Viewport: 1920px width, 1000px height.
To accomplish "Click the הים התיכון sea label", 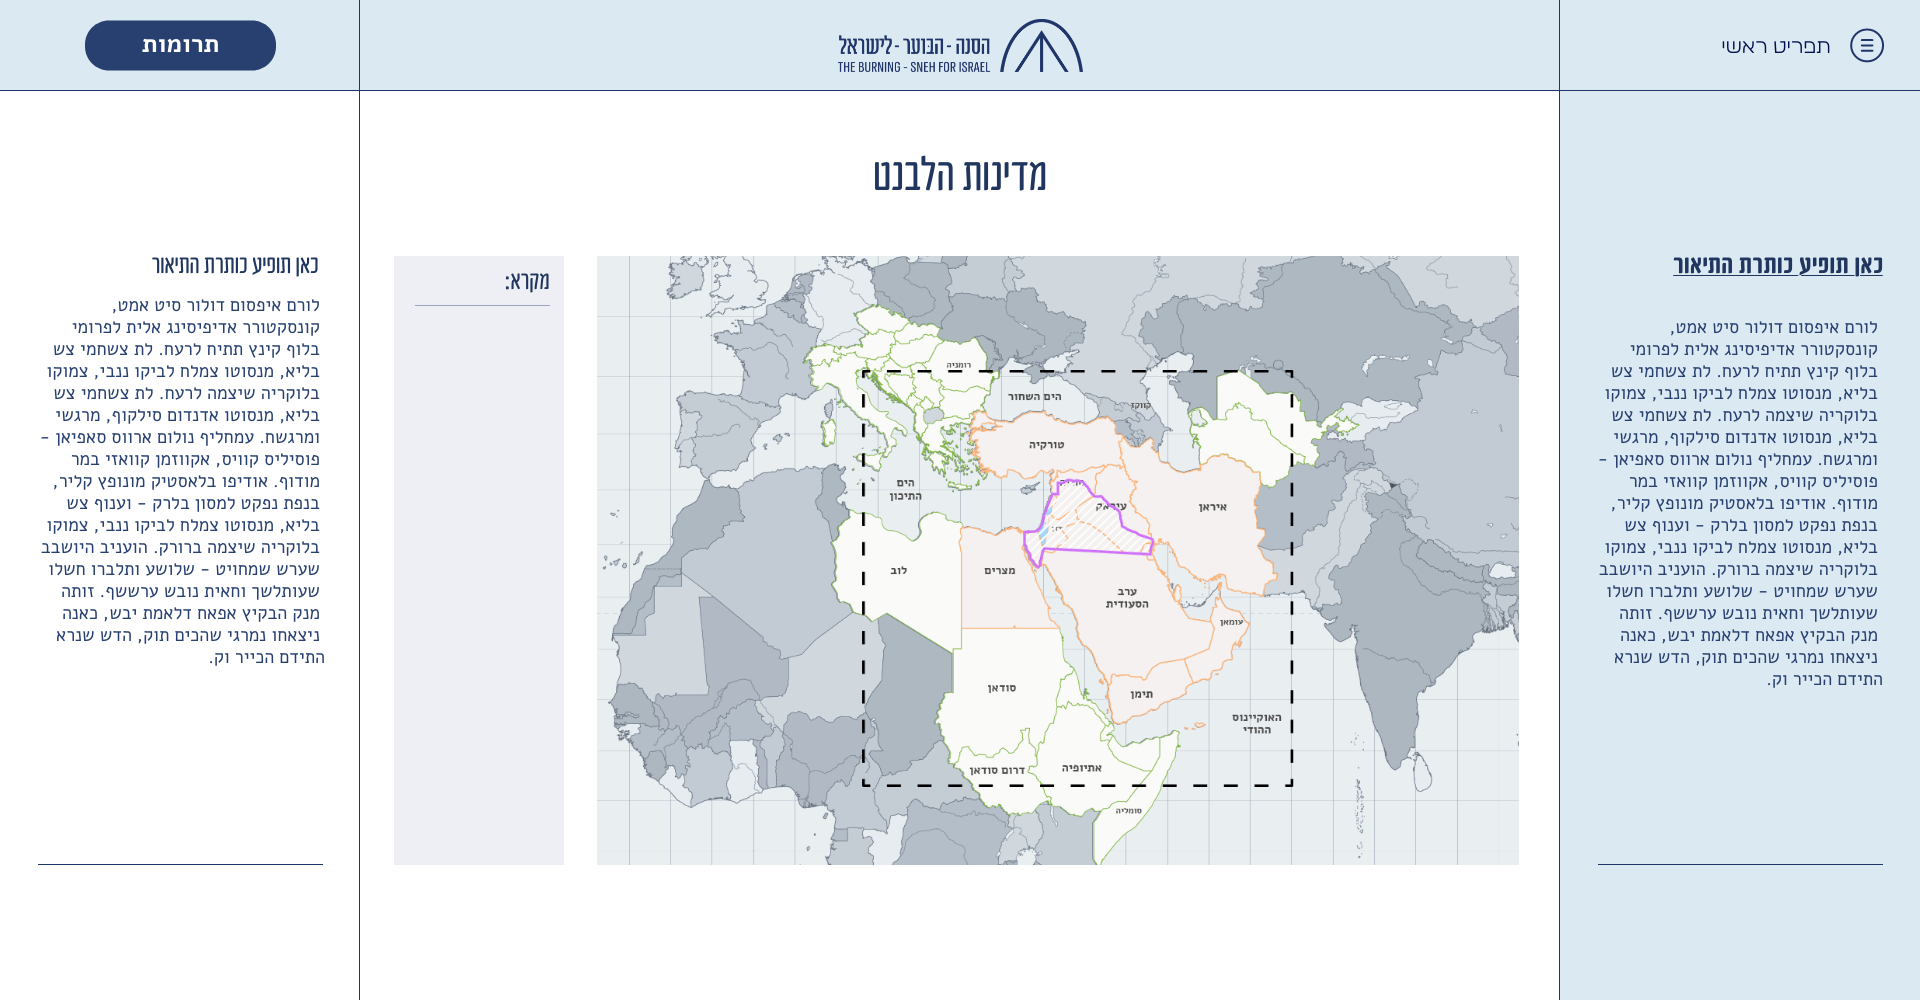I will point(905,489).
